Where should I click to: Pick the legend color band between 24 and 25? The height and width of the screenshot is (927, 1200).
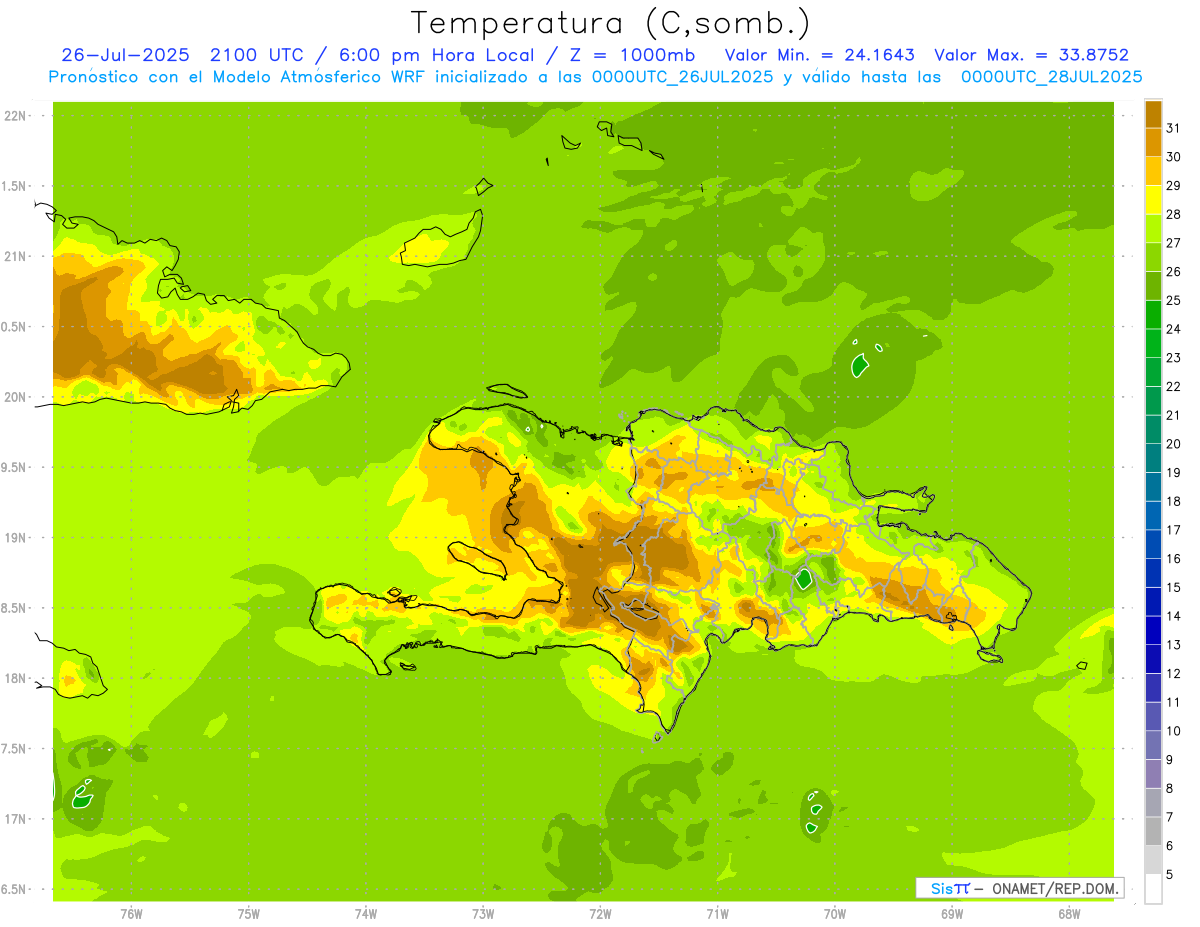coord(1153,314)
